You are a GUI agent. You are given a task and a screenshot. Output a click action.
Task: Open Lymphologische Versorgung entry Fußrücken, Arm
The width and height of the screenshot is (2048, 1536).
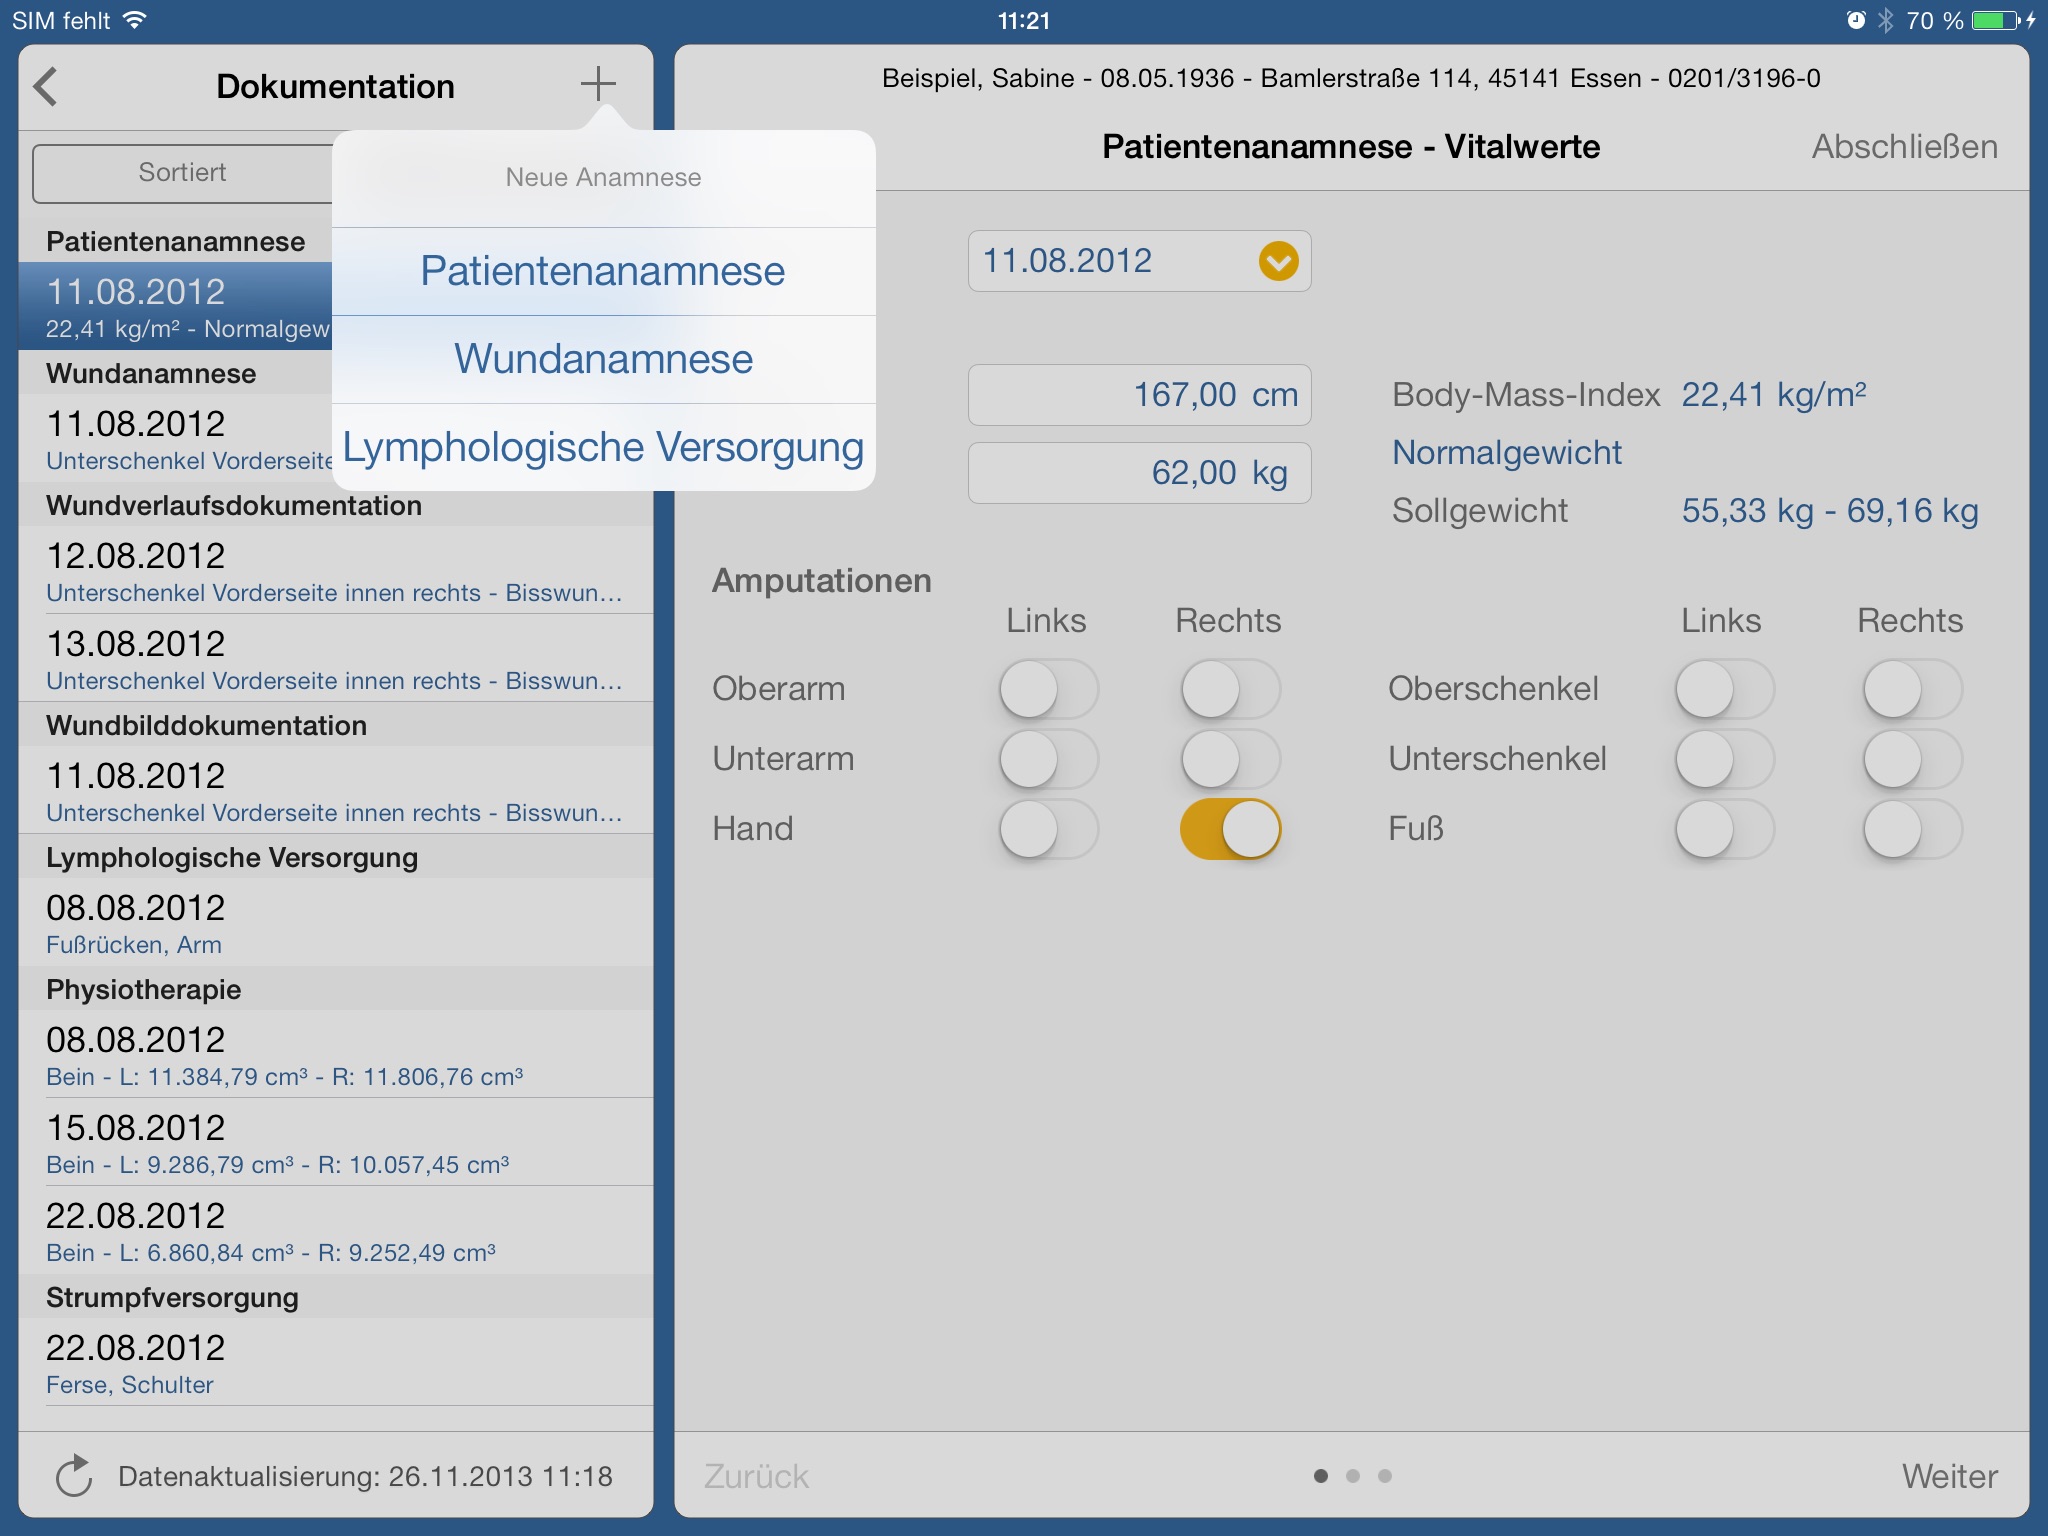point(336,922)
